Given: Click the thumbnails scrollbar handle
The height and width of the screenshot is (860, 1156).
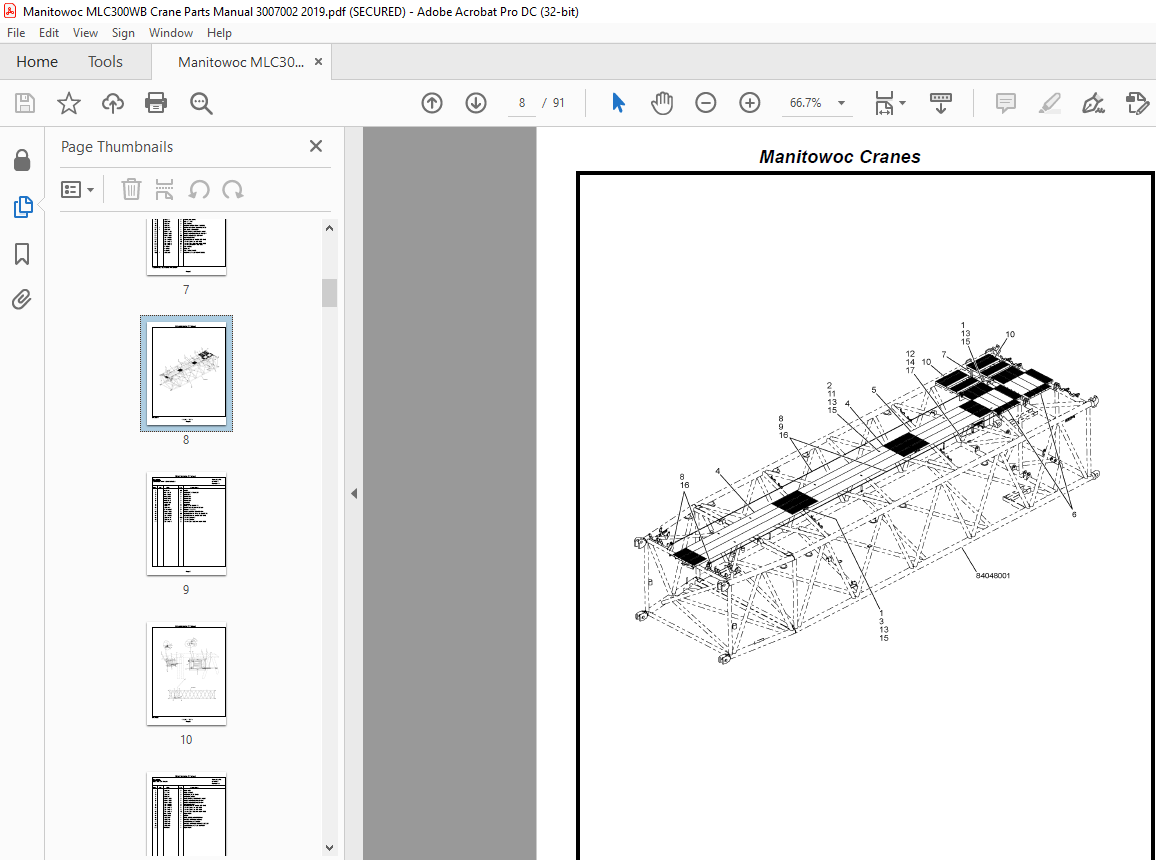Looking at the screenshot, I should point(330,293).
